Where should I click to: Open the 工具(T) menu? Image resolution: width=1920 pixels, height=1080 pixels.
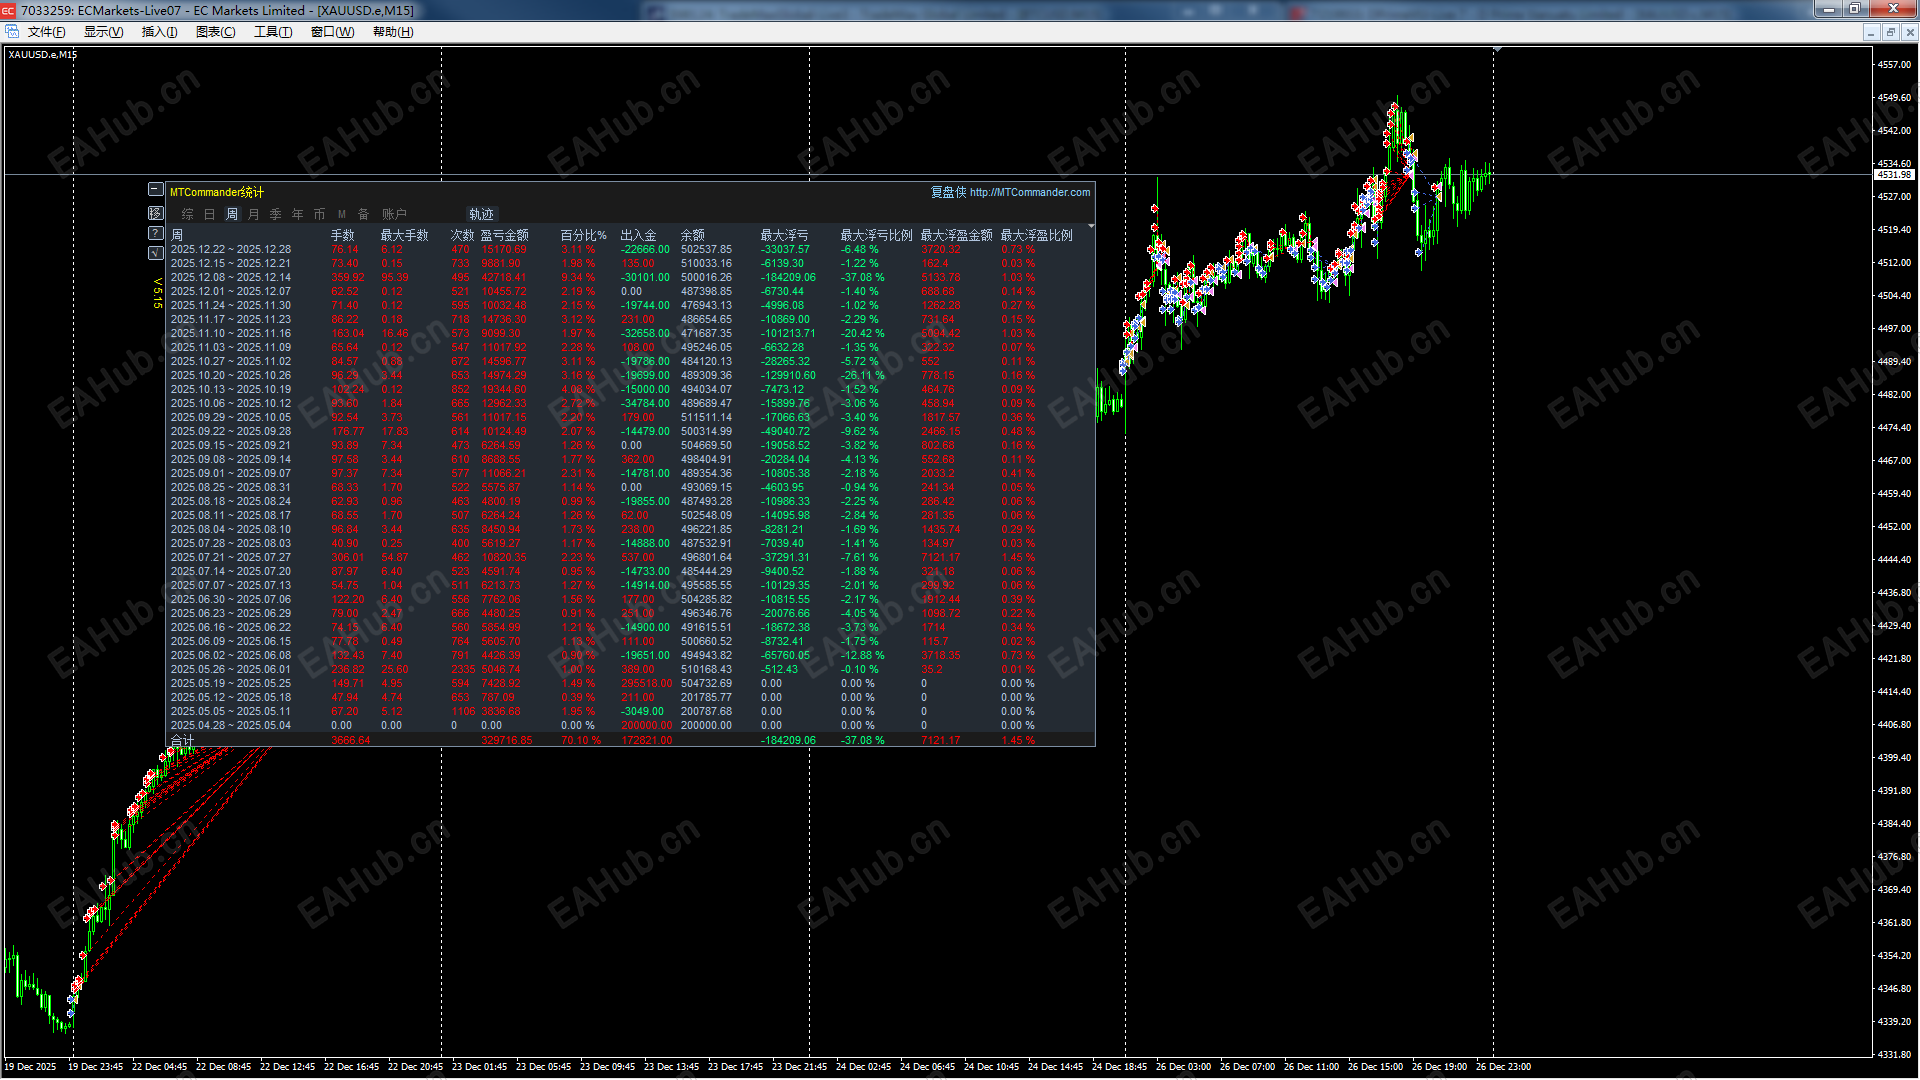click(x=272, y=31)
